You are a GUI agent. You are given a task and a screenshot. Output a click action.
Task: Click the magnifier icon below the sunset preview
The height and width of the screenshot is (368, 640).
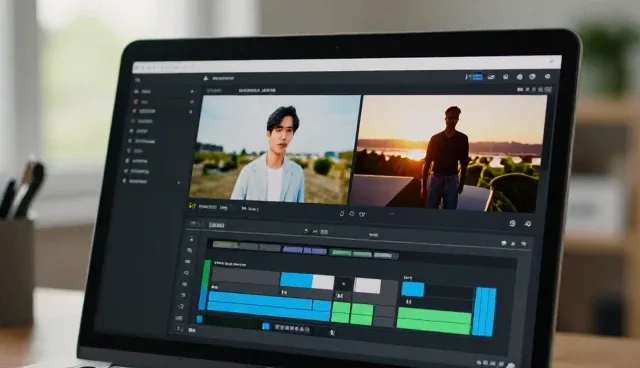point(527,224)
